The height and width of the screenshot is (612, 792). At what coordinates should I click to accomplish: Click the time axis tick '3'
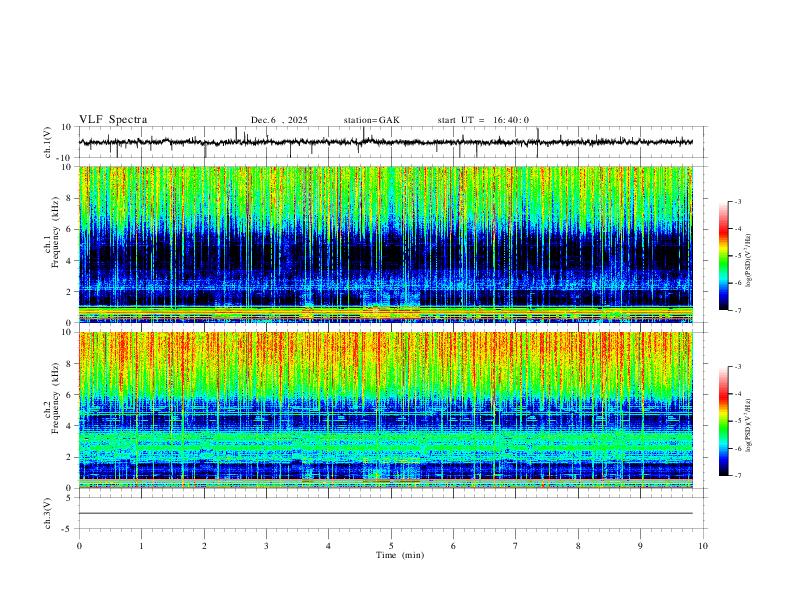point(266,546)
